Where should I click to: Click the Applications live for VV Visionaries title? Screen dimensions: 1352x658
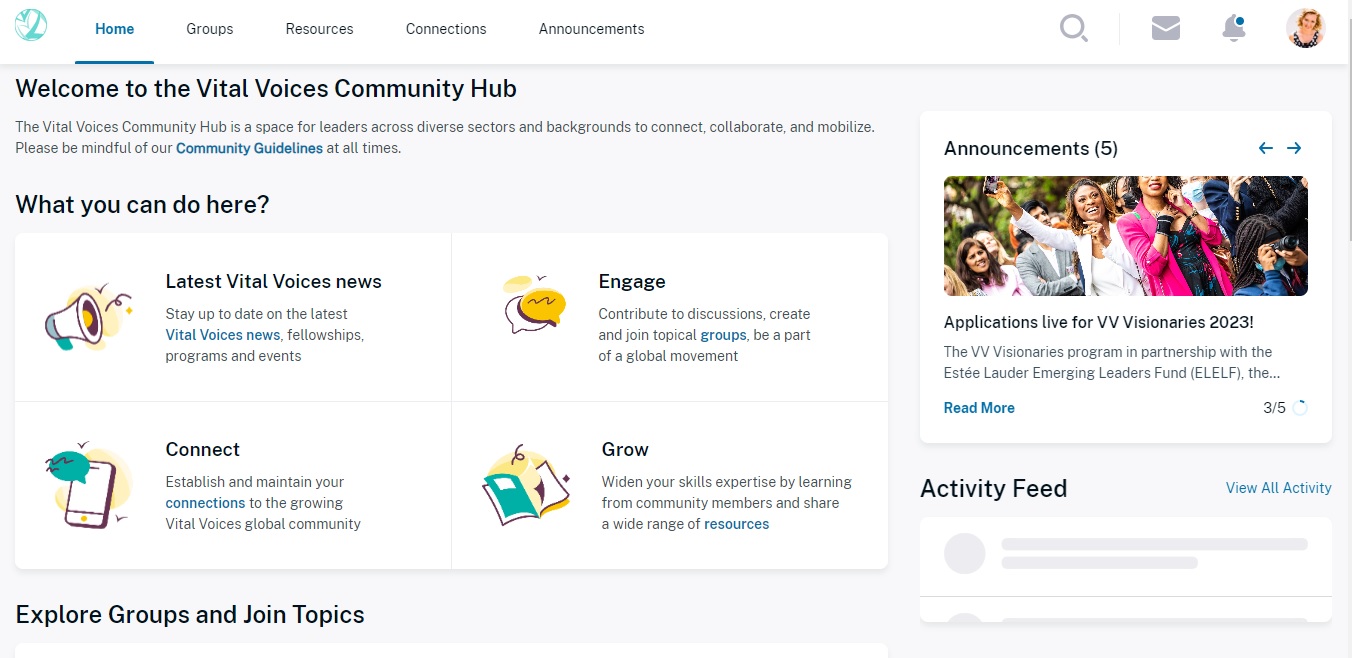click(x=1099, y=322)
